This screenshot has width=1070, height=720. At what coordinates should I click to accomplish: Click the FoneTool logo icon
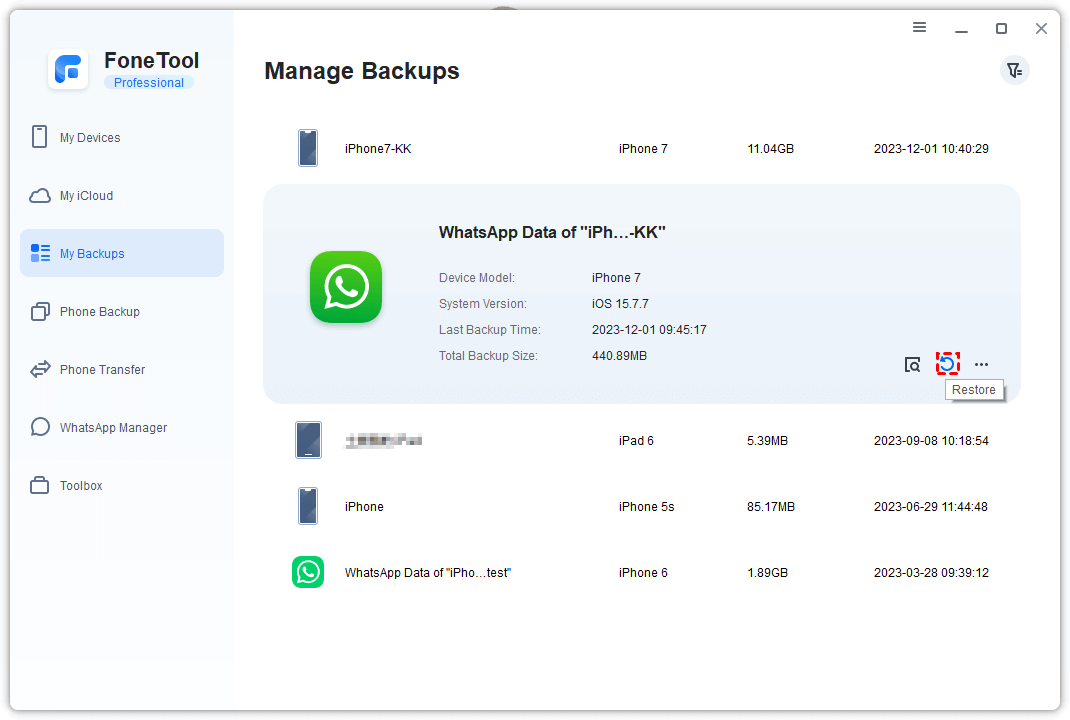(69, 69)
